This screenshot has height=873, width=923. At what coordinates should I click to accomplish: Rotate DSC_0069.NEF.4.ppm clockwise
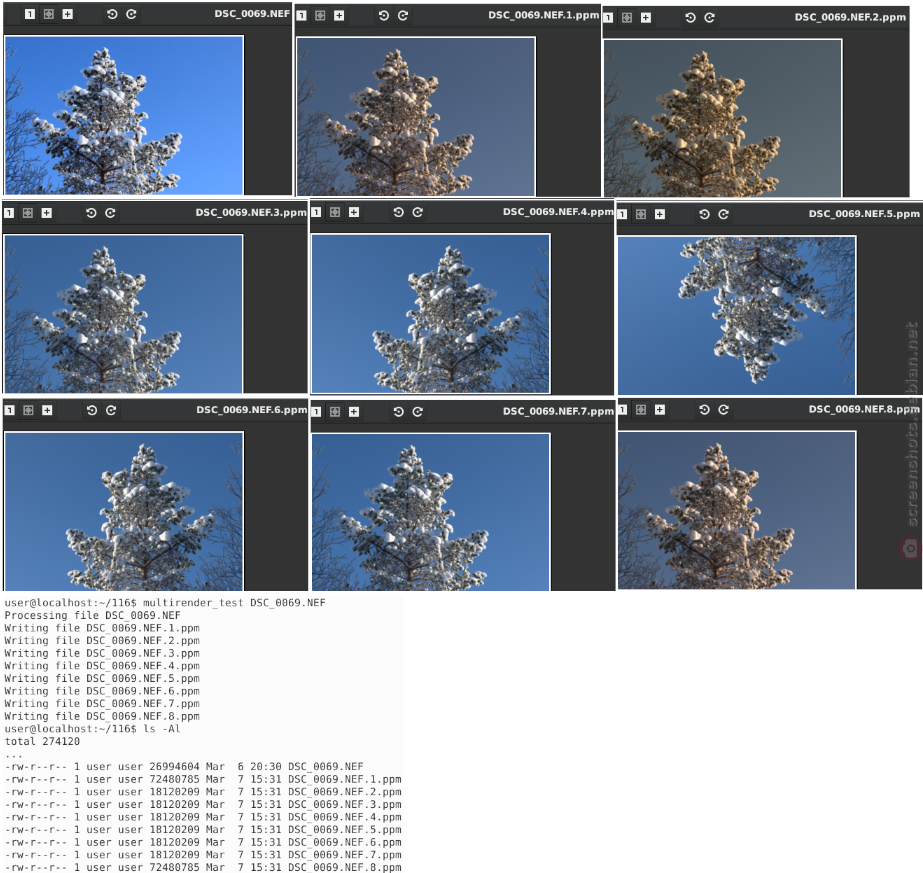coord(417,212)
